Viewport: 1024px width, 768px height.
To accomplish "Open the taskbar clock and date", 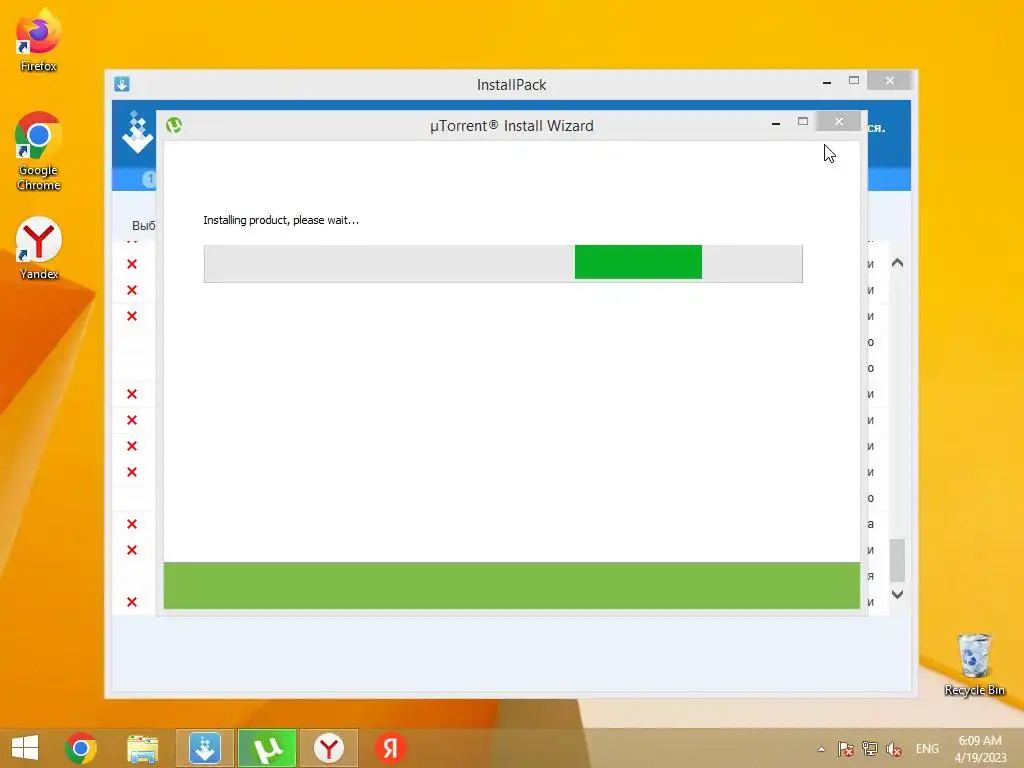I will pyautogui.click(x=980, y=748).
